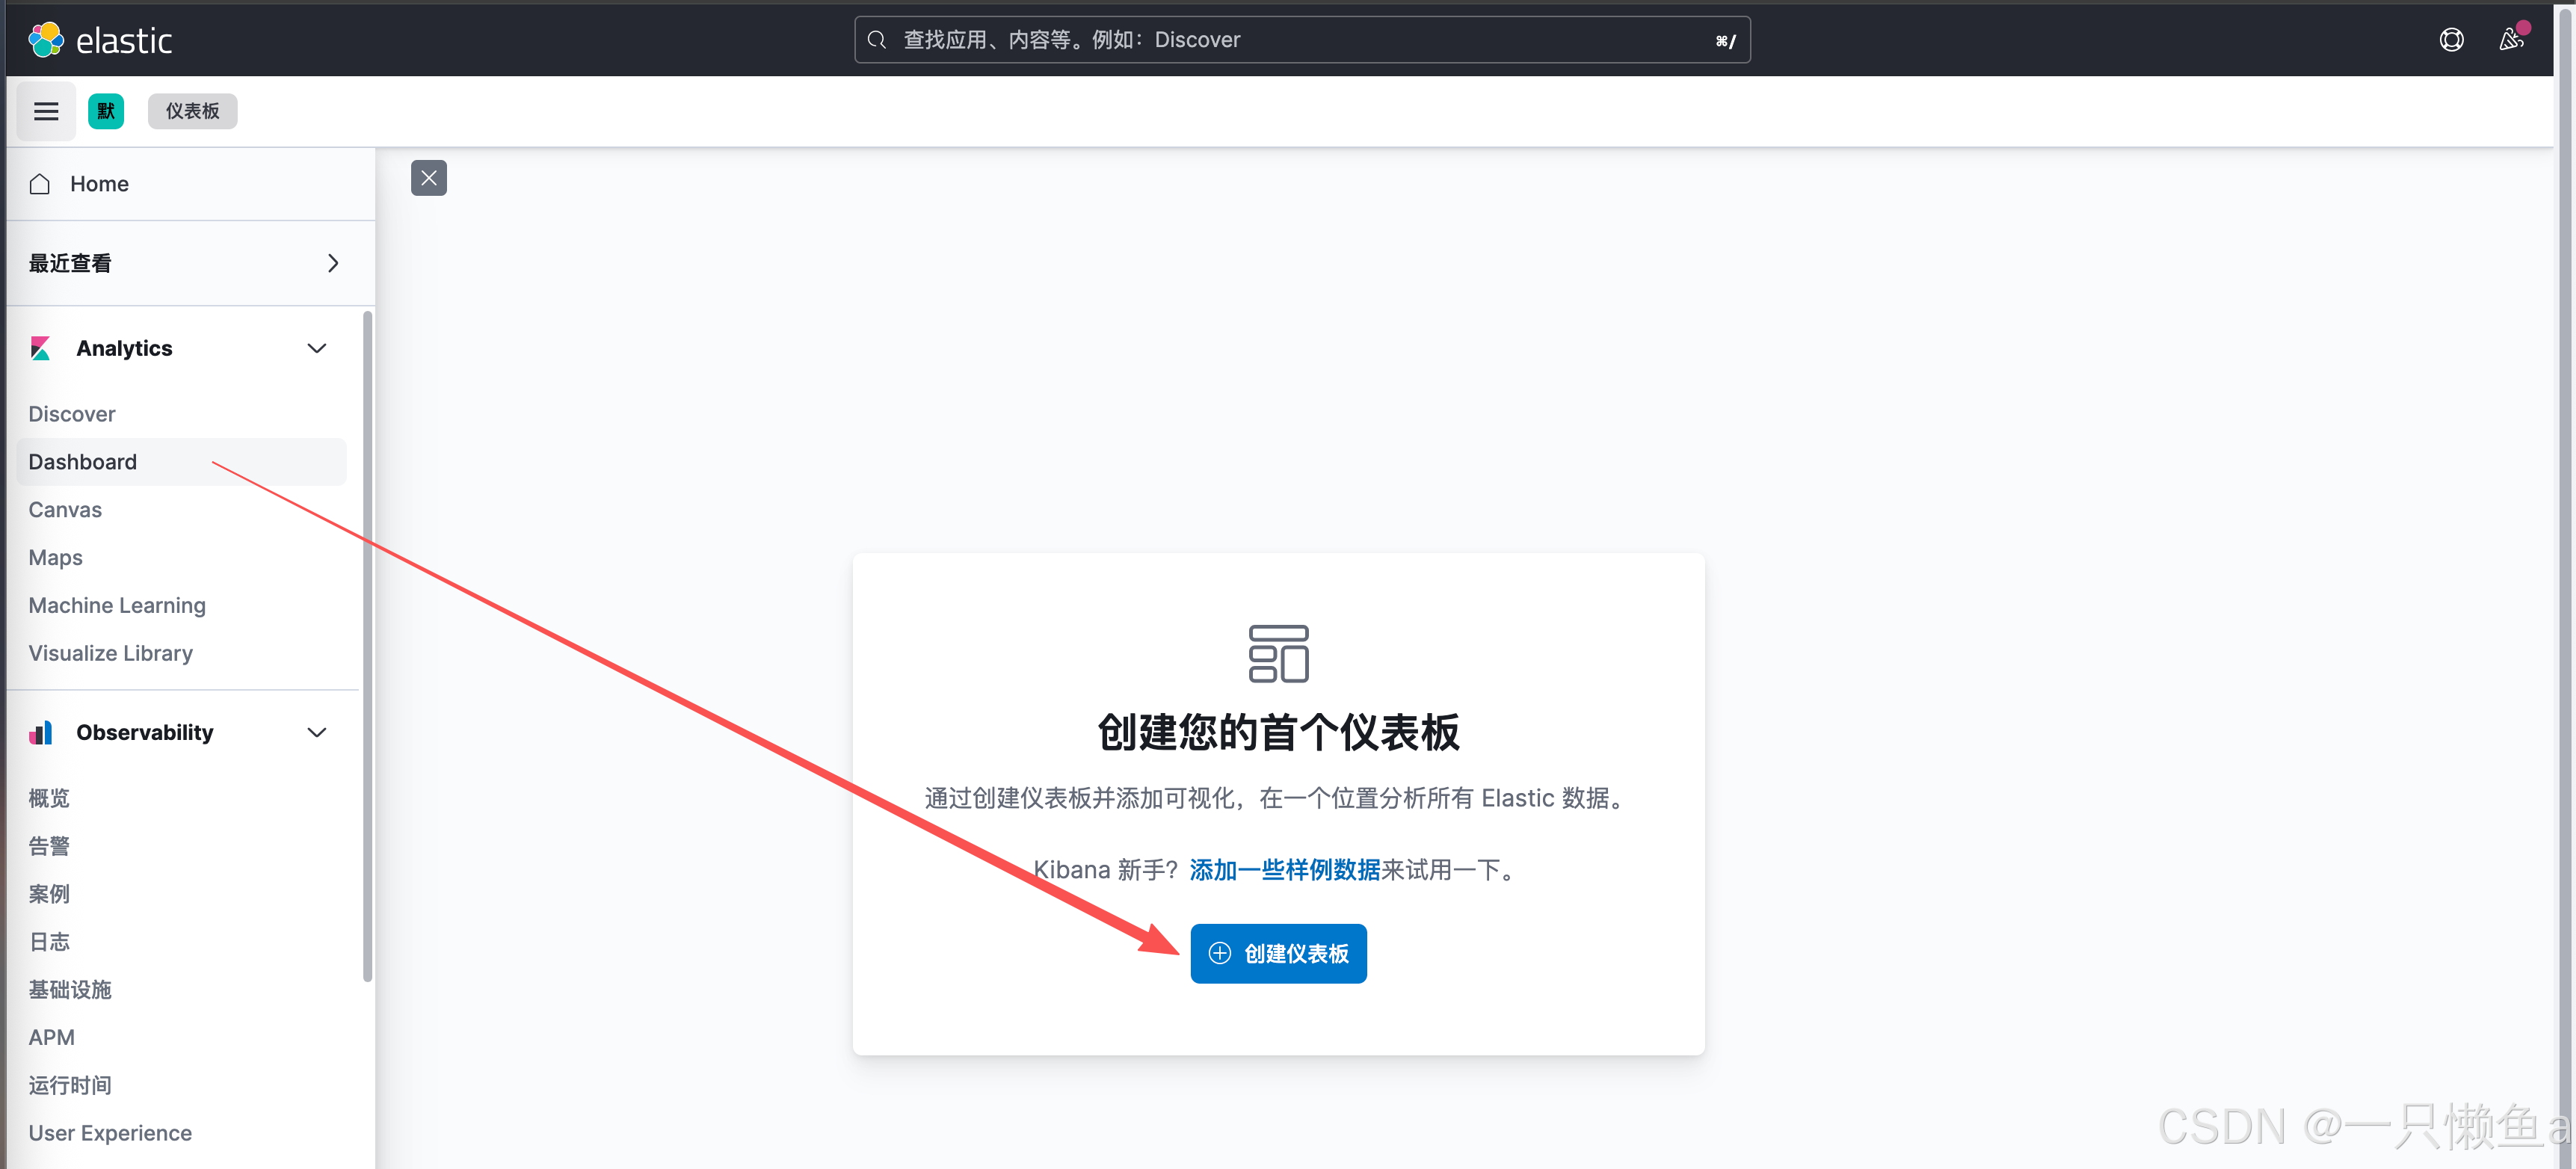This screenshot has width=2576, height=1169.
Task: Open the newsfeed notifications icon
Action: pos(2511,40)
